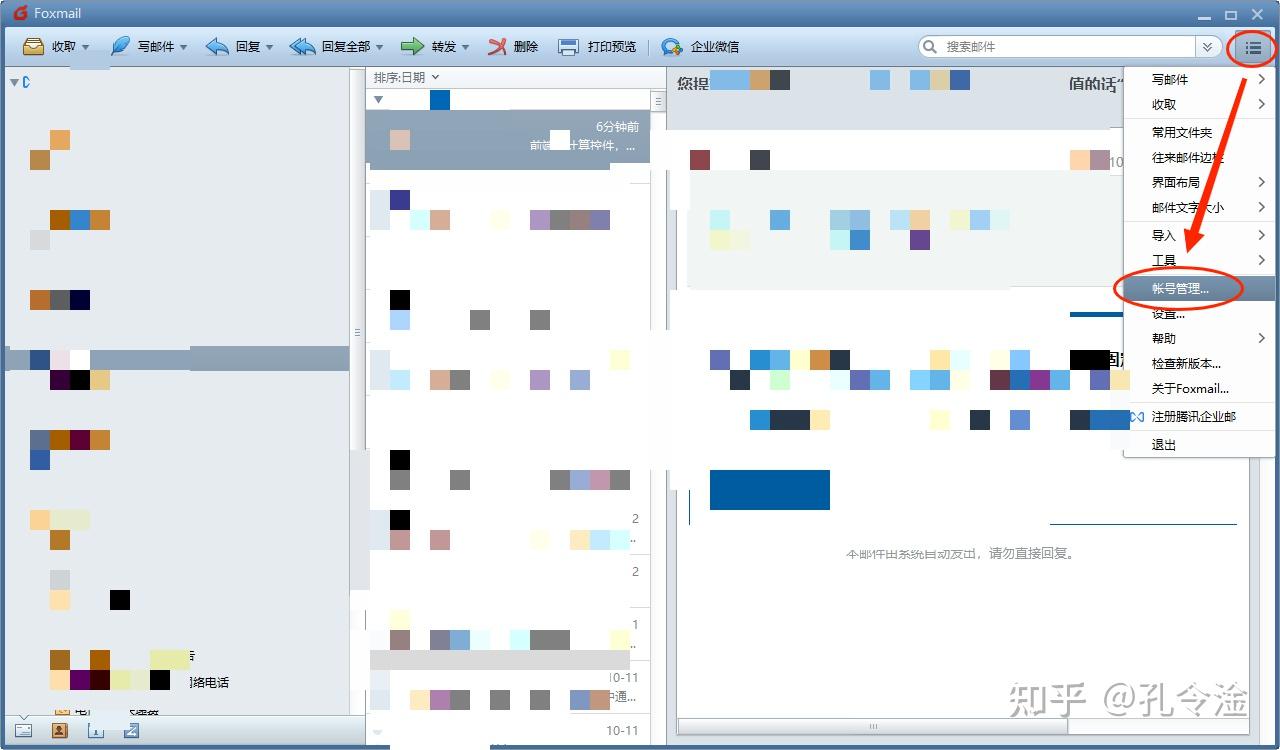This screenshot has width=1280, height=750.
Task: Open the 帮助 submenu
Action: [1199, 338]
